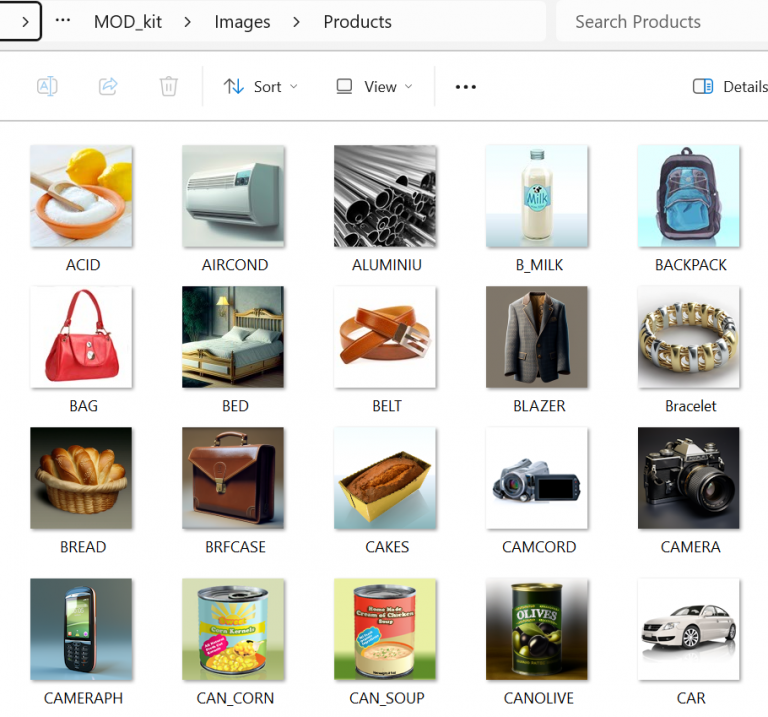This screenshot has height=717, width=768.
Task: Show hidden path via breadcrumb ellipsis
Action: tap(63, 22)
